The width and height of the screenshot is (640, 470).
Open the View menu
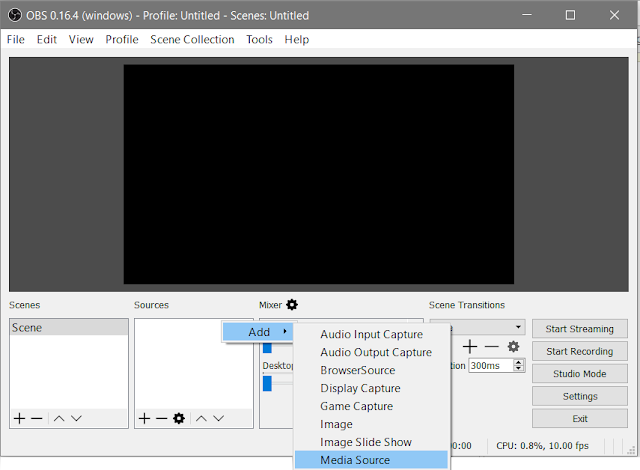click(x=81, y=40)
